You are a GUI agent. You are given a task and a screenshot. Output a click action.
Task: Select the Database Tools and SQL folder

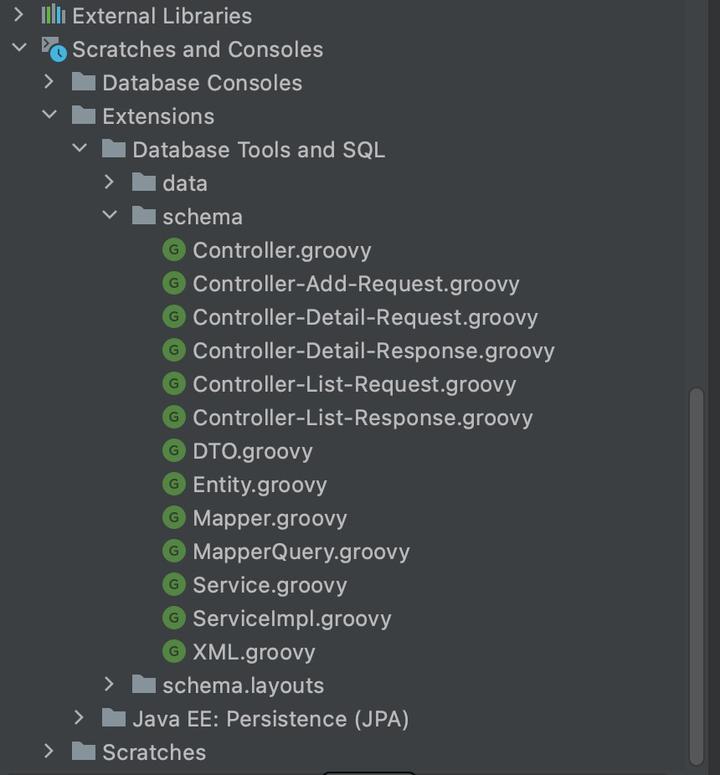click(258, 150)
